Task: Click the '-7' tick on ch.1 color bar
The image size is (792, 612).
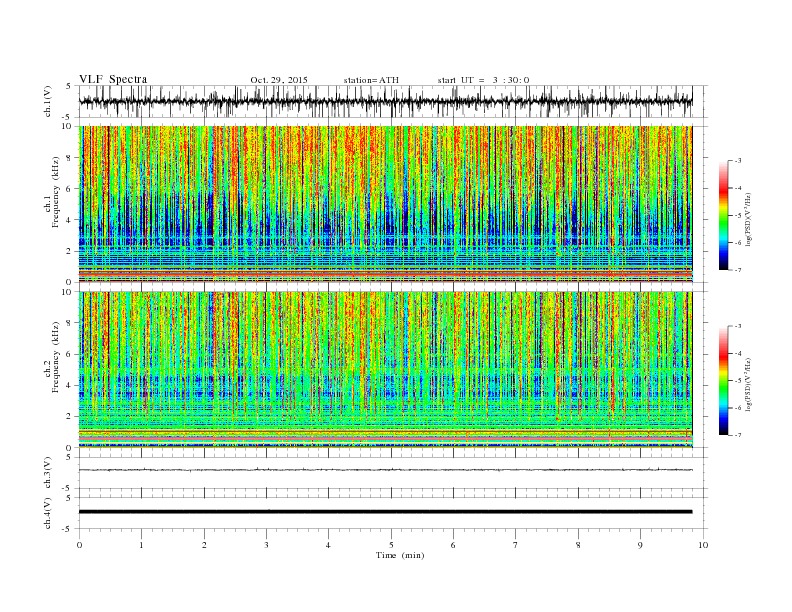Action: (x=737, y=270)
